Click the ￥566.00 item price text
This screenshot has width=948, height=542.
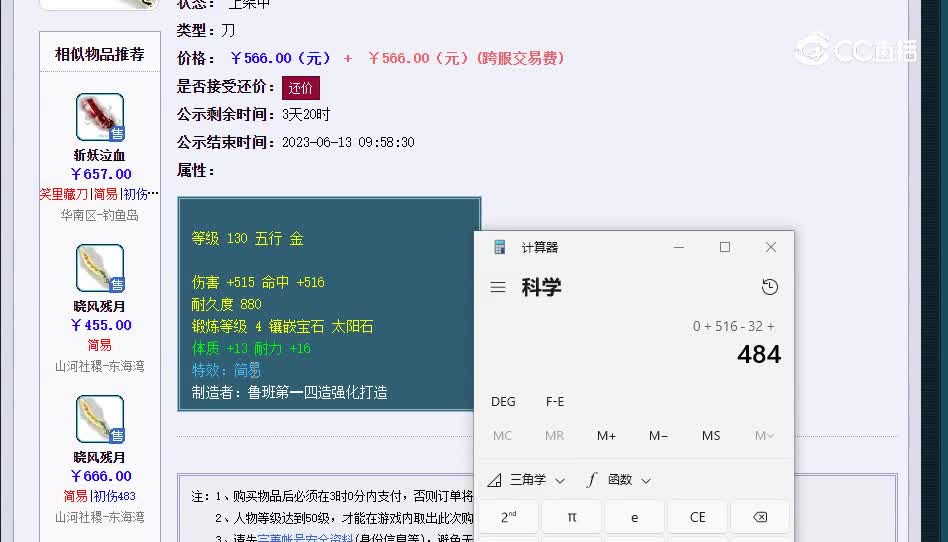pyautogui.click(x=281, y=59)
